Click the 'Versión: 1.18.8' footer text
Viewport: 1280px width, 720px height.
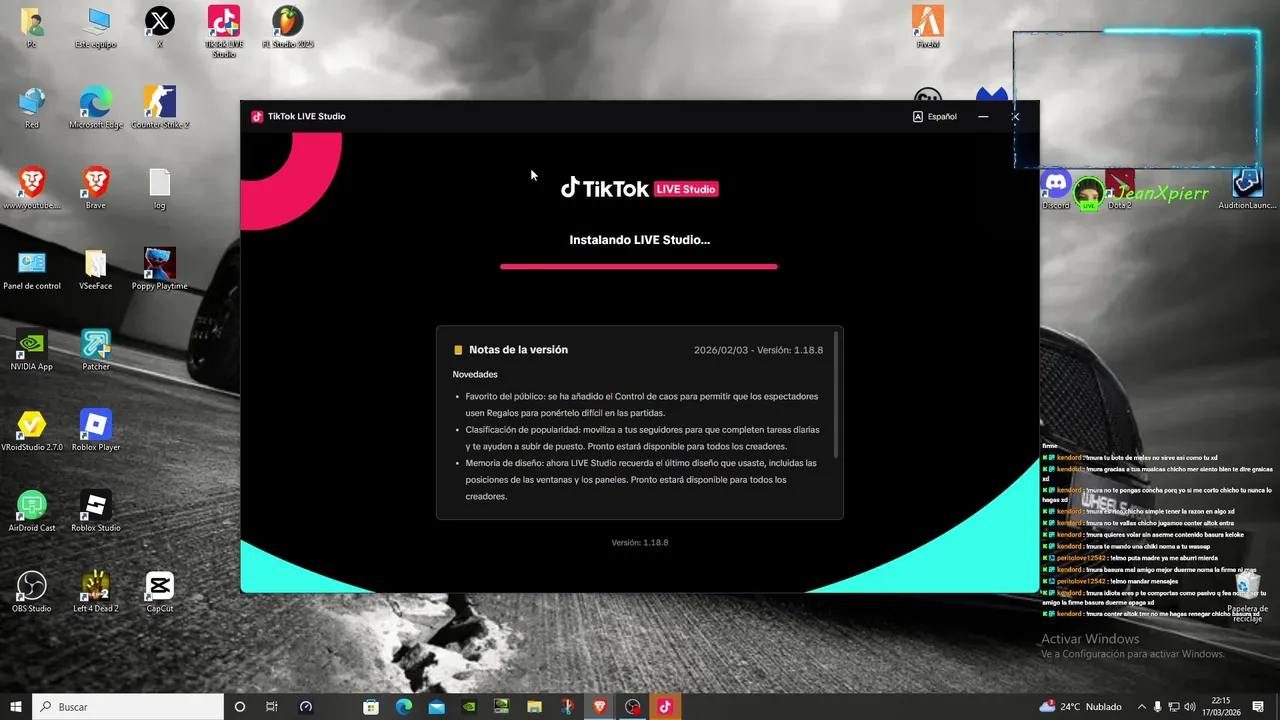click(640, 542)
